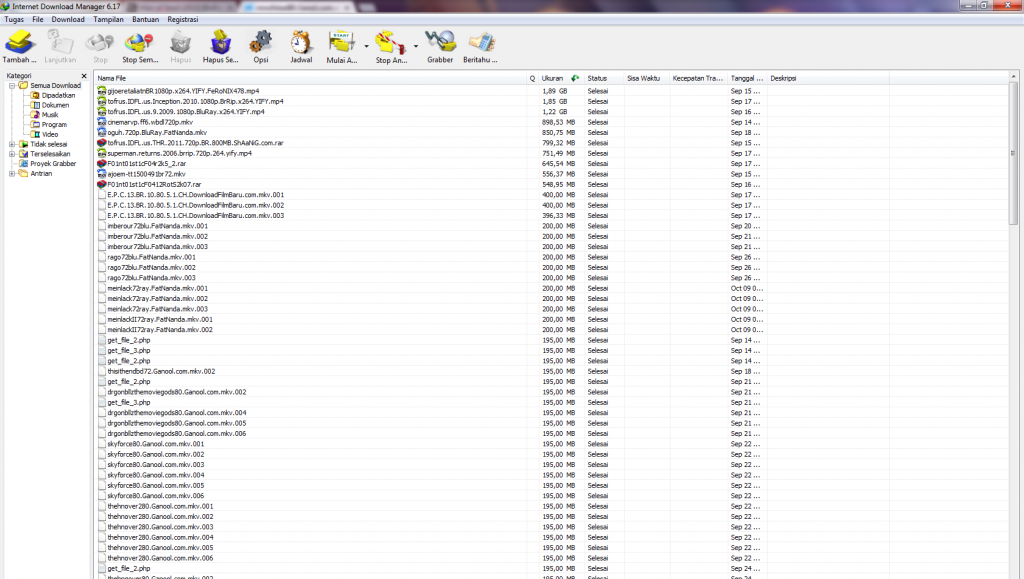Select file F01nt01st1cF04r2k5_2.rar

click(x=147, y=164)
